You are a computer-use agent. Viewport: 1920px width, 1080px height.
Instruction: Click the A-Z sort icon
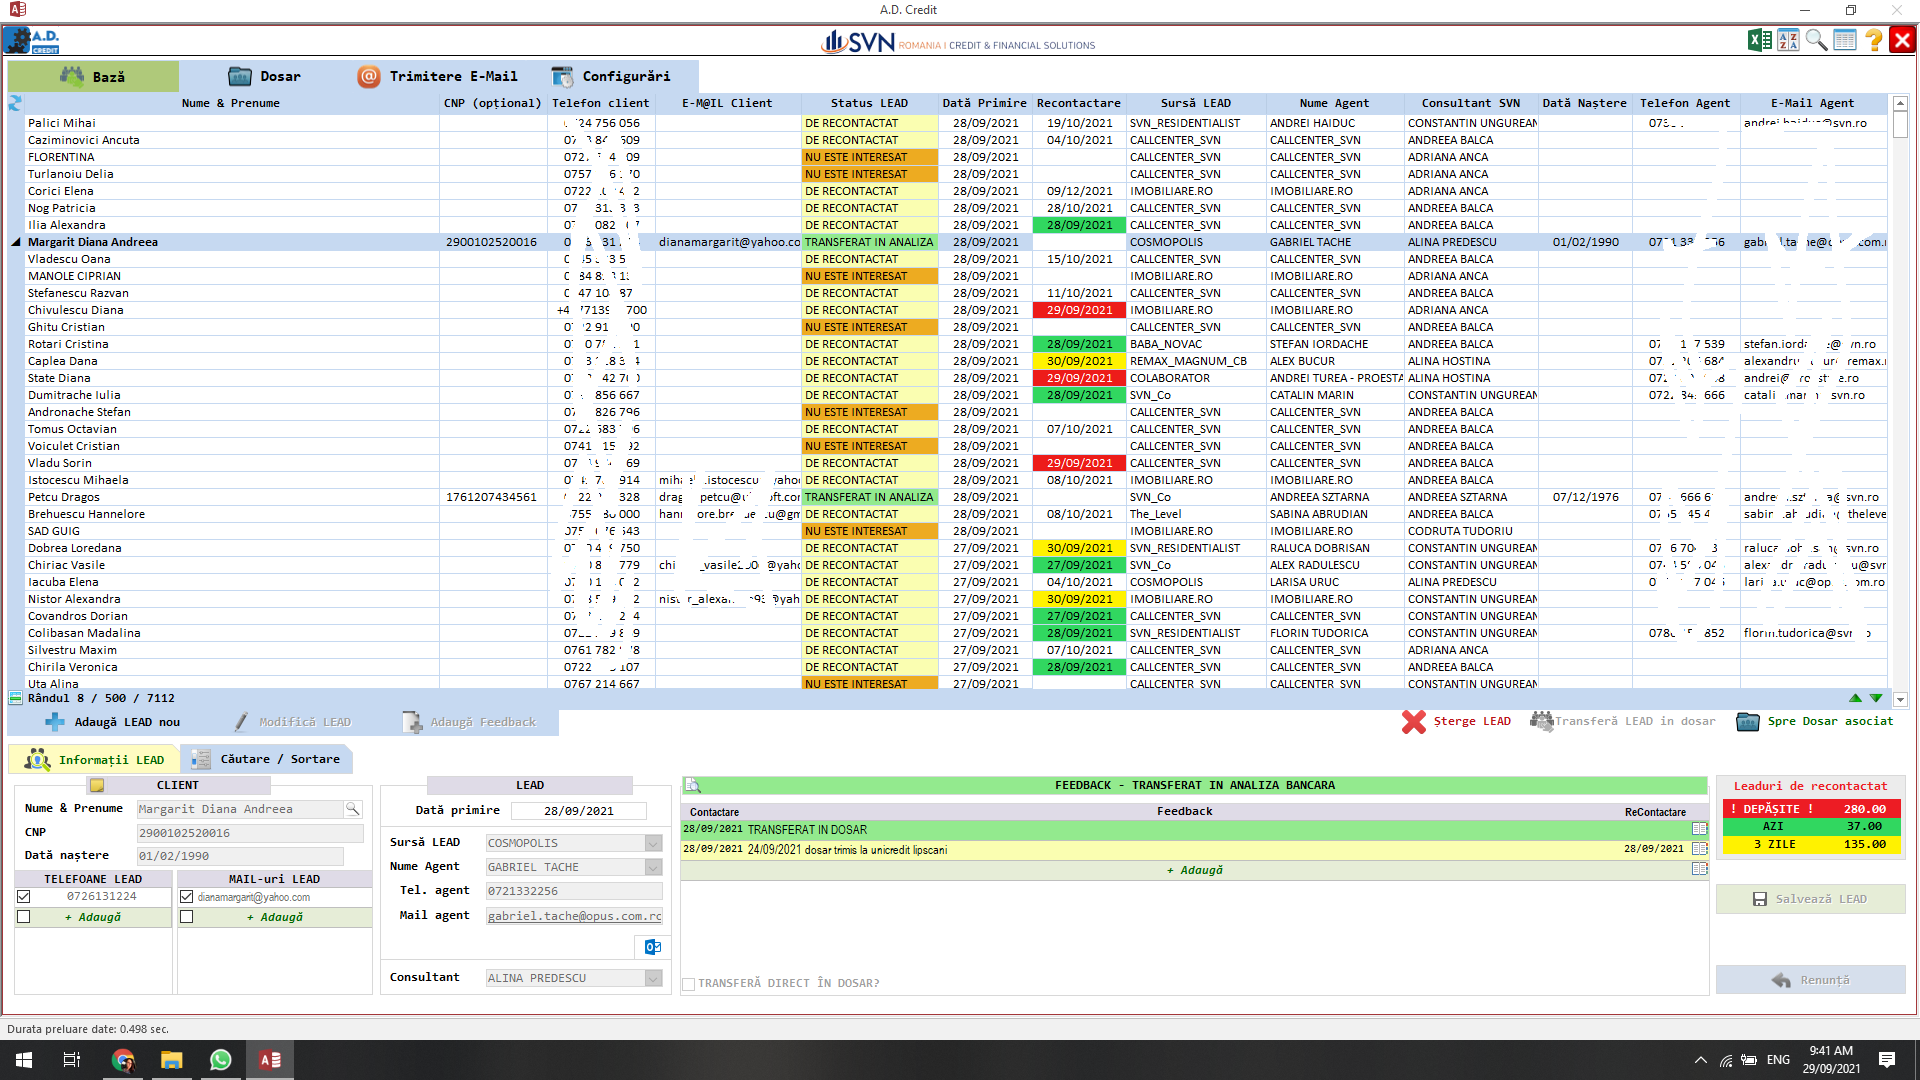(1788, 40)
